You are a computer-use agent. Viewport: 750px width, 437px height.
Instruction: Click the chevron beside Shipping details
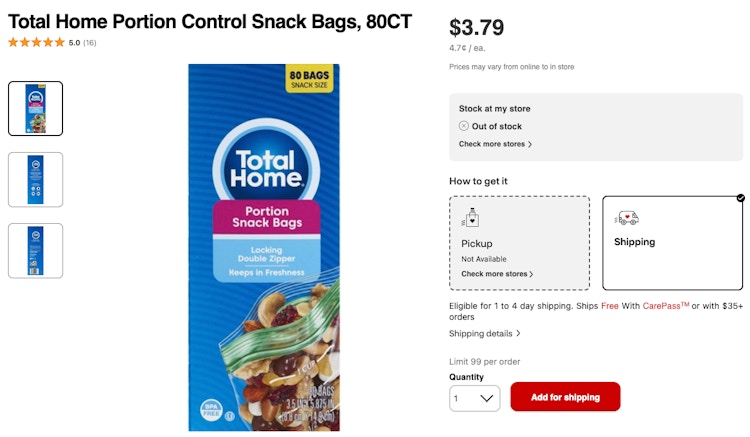pos(518,333)
